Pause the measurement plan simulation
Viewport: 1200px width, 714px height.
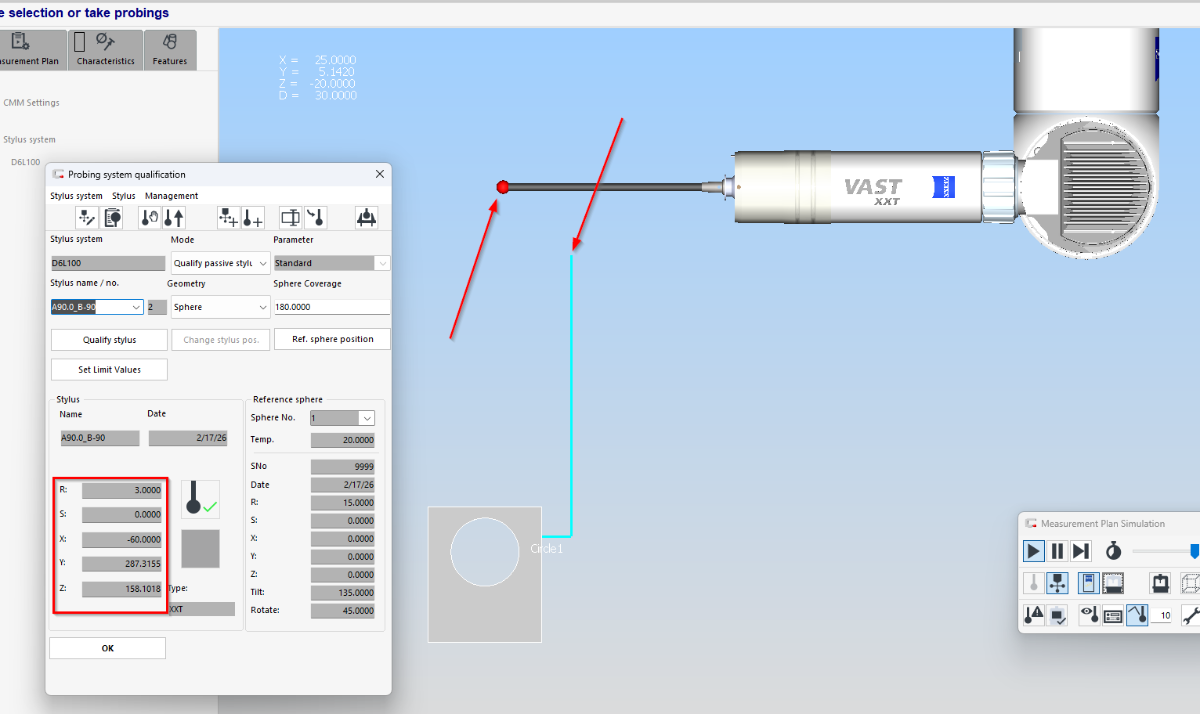pyautogui.click(x=1057, y=551)
